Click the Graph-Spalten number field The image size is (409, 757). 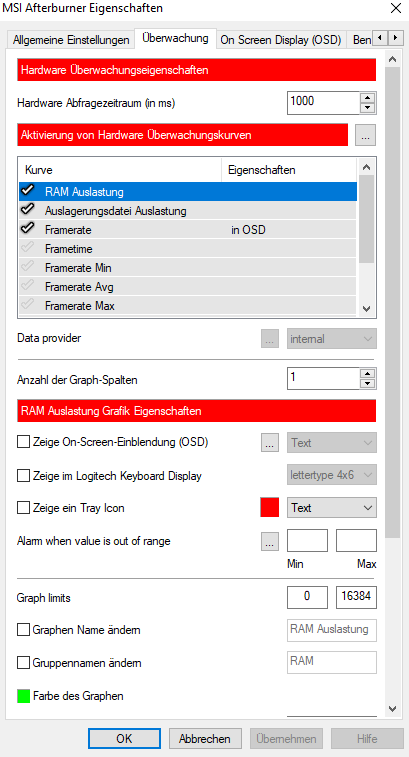click(x=324, y=379)
